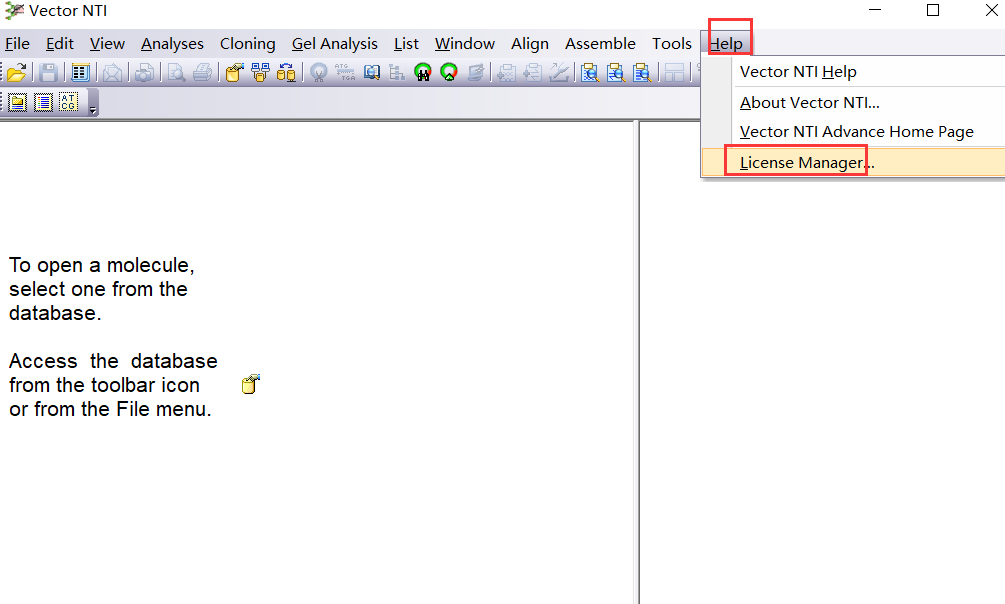Open the Align menu
This screenshot has height=604, width=1005.
[529, 44]
